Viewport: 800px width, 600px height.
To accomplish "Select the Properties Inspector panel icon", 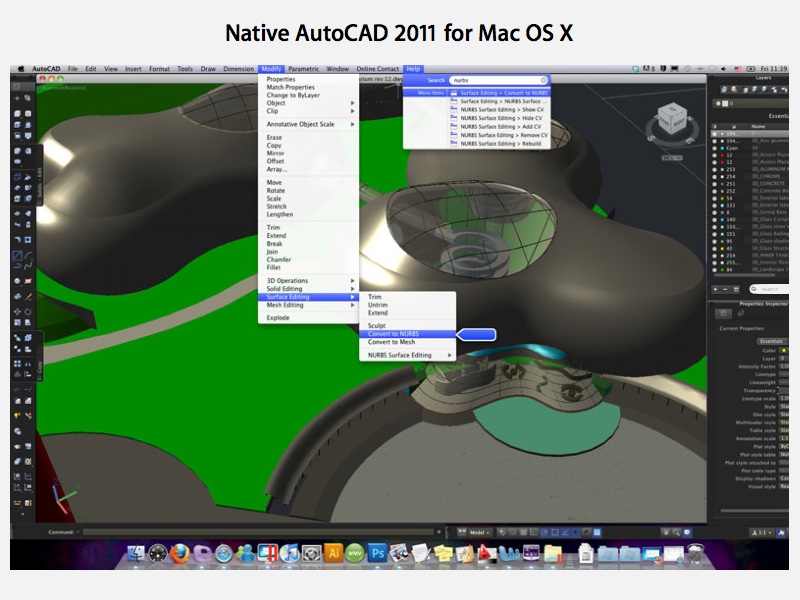I will tap(721, 311).
